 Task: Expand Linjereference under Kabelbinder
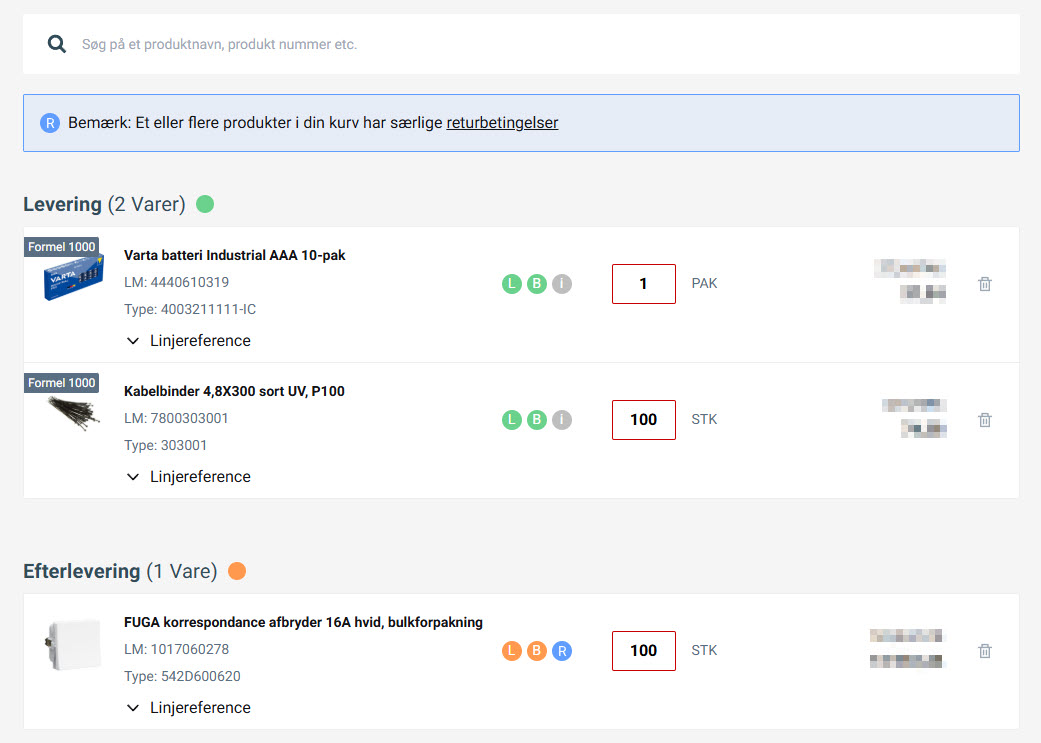pyautogui.click(x=189, y=477)
